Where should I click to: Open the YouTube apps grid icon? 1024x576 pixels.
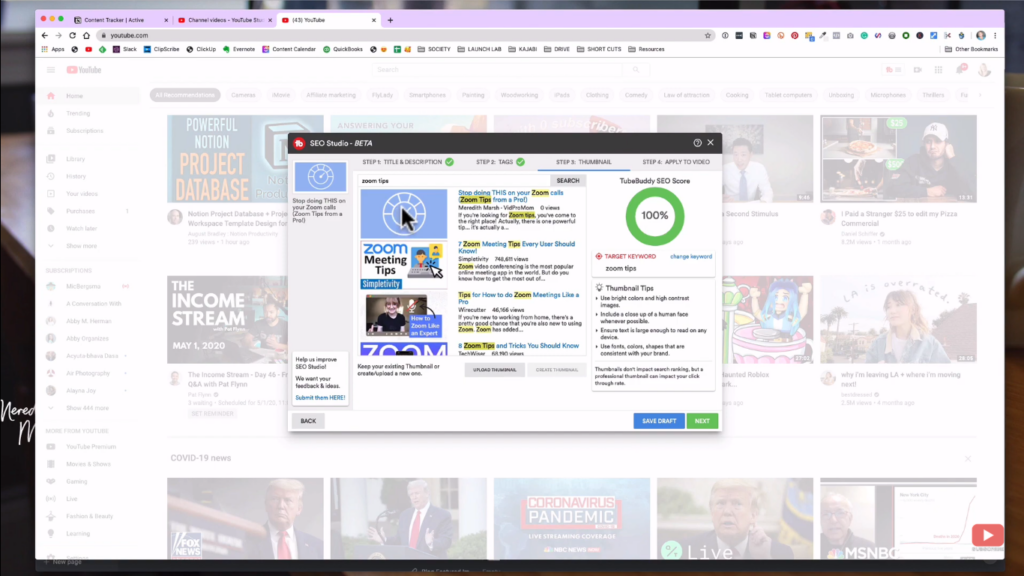(x=938, y=70)
